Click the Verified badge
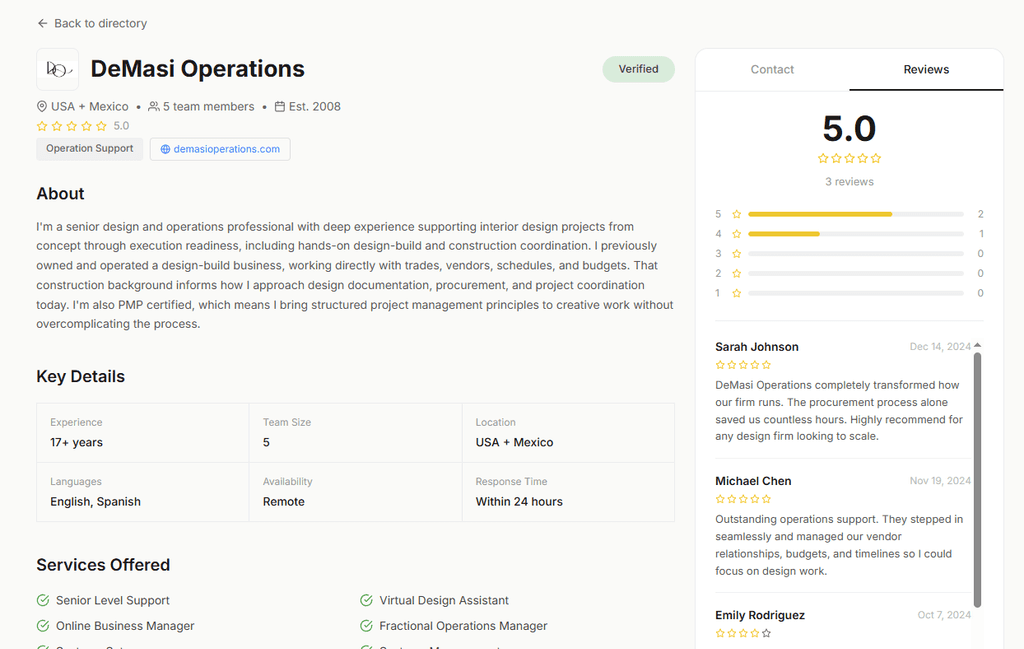The image size is (1024, 649). coord(638,69)
